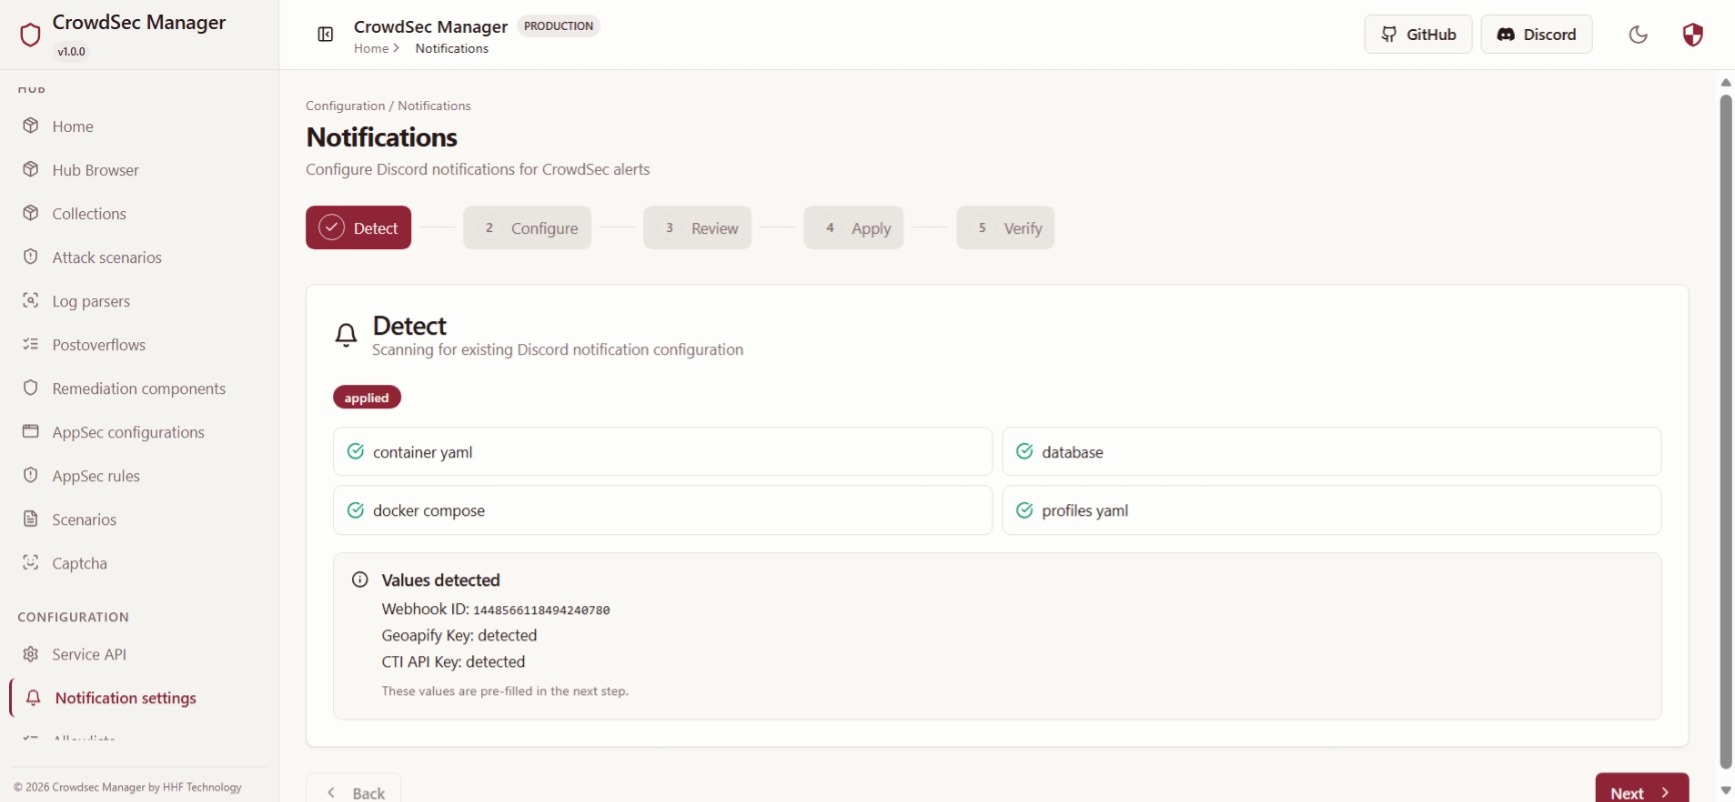
Task: Click the bell icon beside Detect heading
Action: pos(346,336)
